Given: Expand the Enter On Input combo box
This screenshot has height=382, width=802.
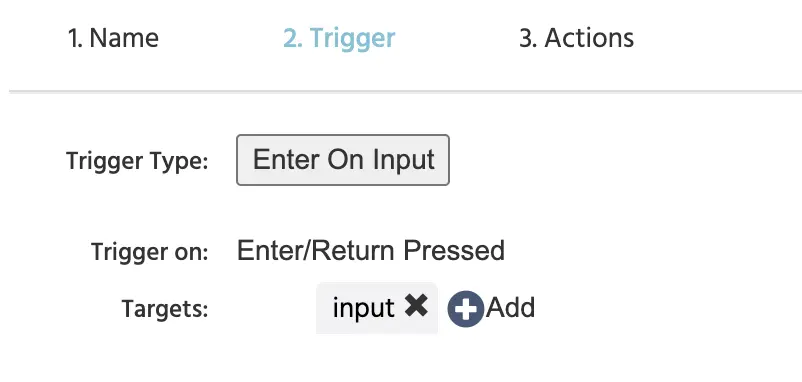Looking at the screenshot, I should (x=343, y=160).
